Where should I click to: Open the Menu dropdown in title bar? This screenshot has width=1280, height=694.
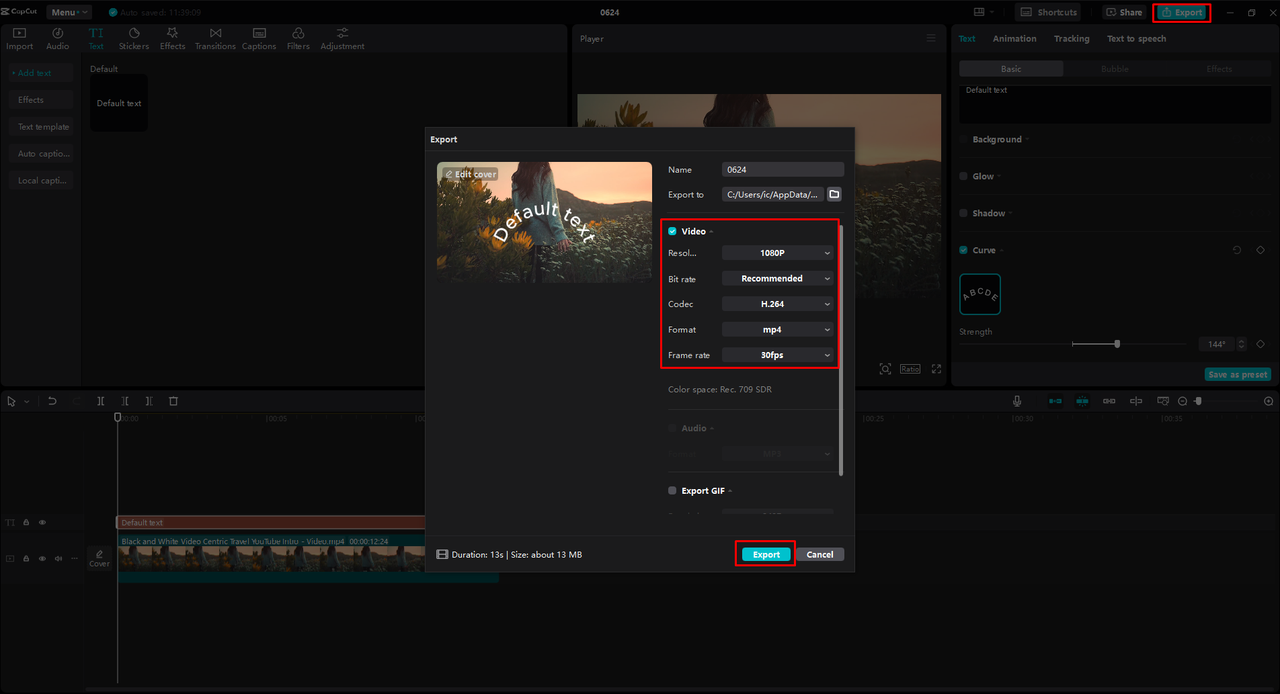coord(69,12)
